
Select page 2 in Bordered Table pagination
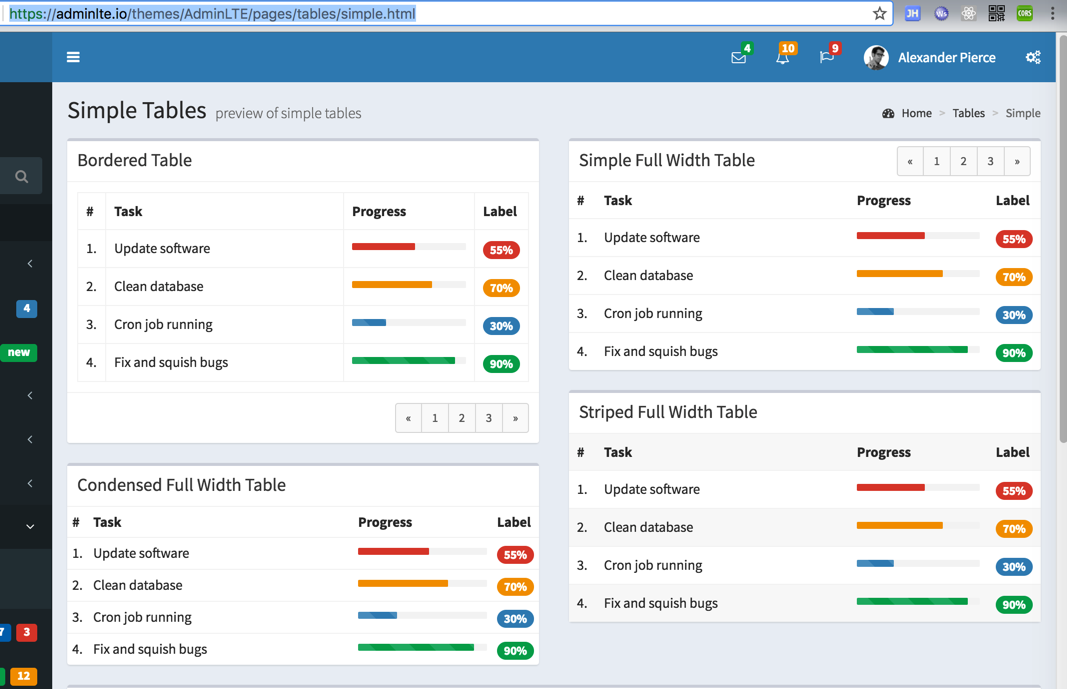pos(461,418)
